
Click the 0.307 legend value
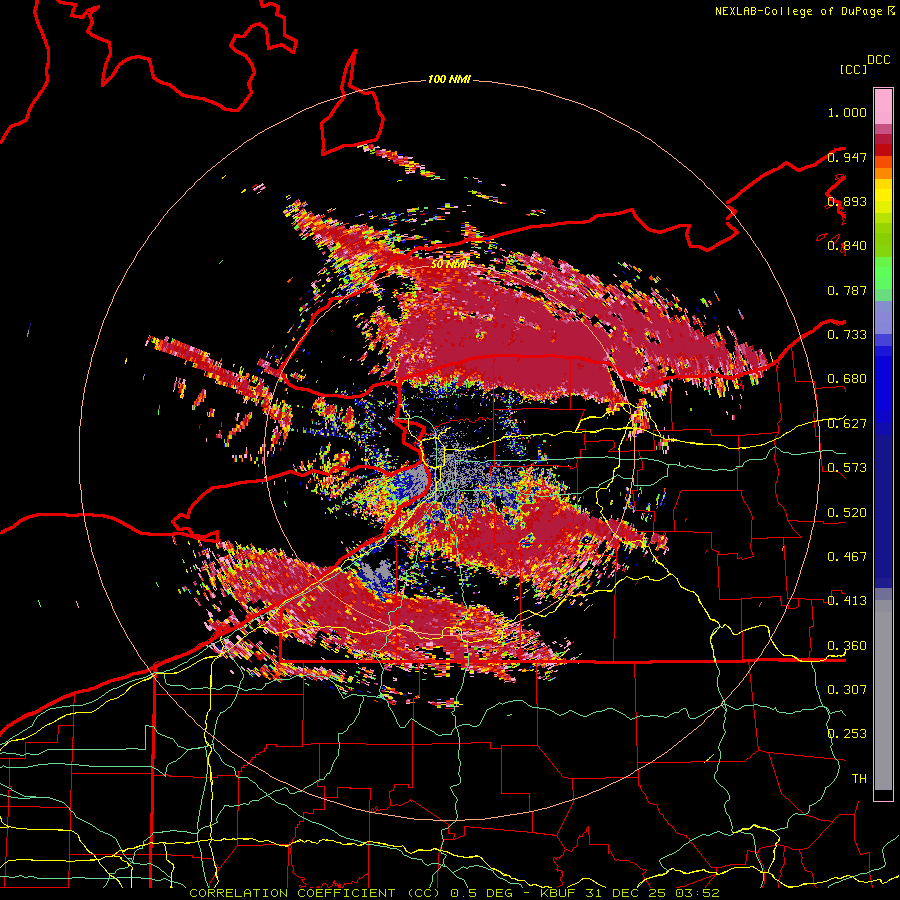pyautogui.click(x=847, y=689)
